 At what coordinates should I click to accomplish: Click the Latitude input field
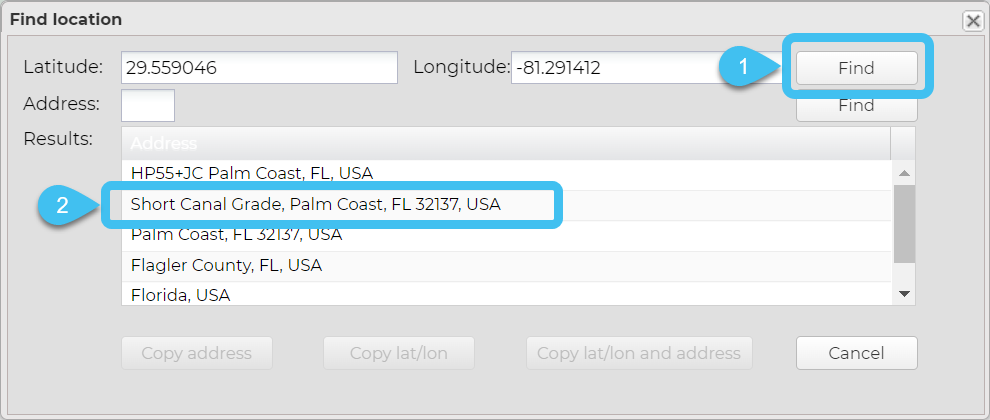259,68
